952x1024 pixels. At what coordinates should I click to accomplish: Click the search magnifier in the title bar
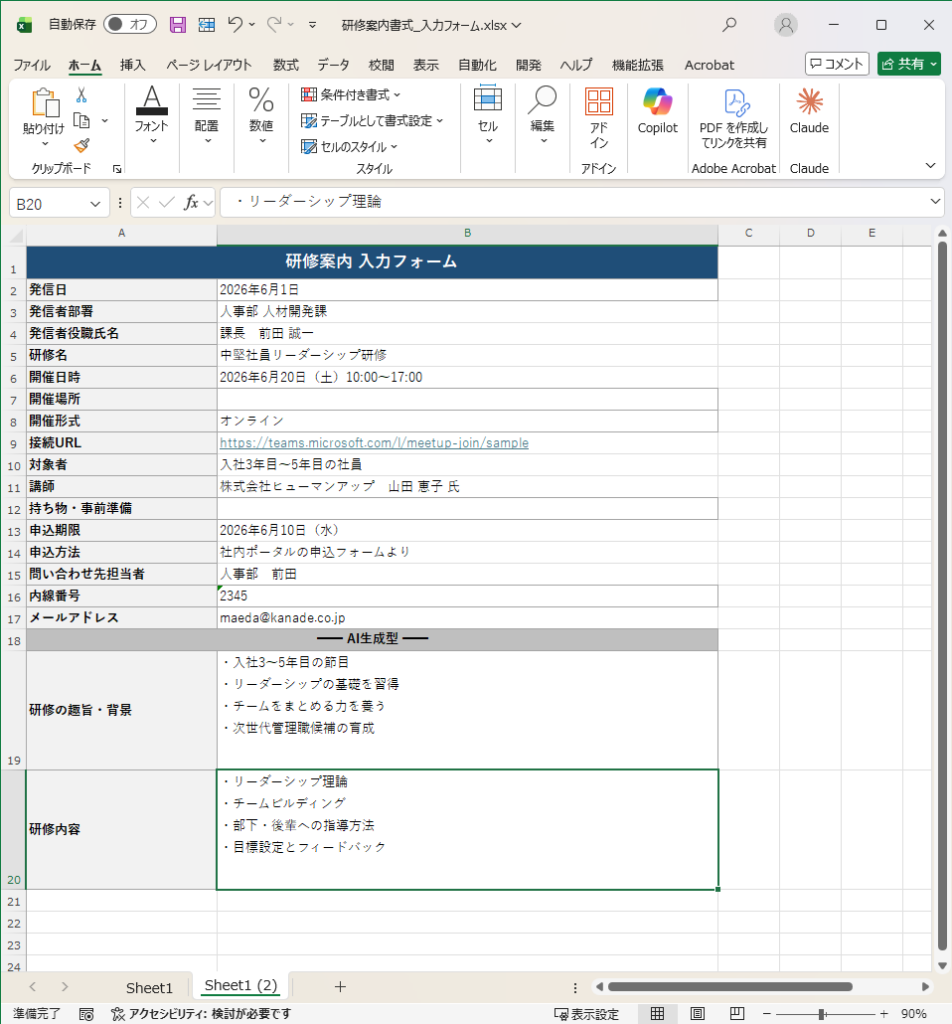click(729, 25)
